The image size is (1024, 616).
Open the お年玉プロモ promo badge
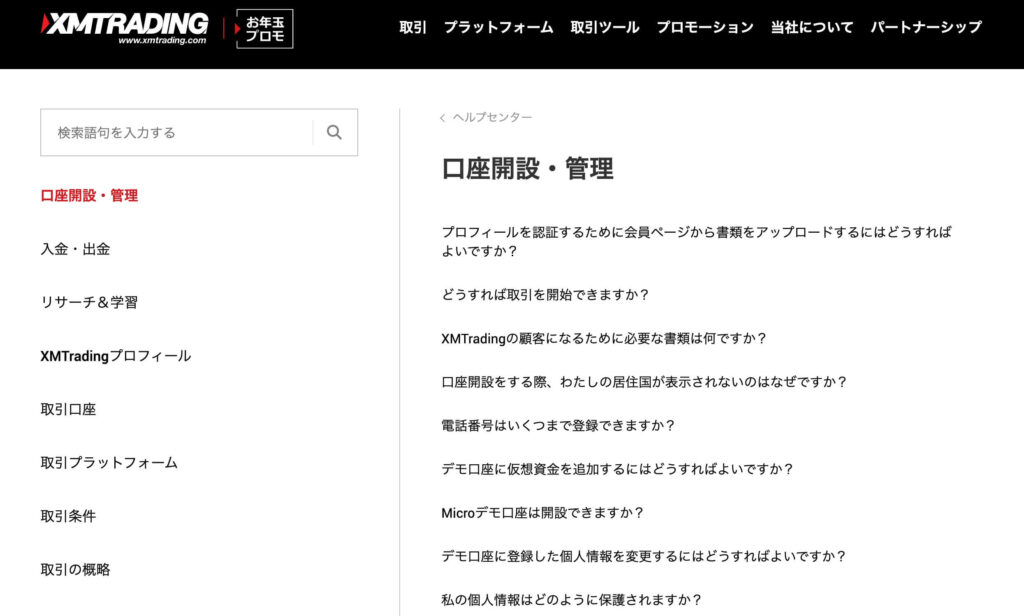pos(265,29)
